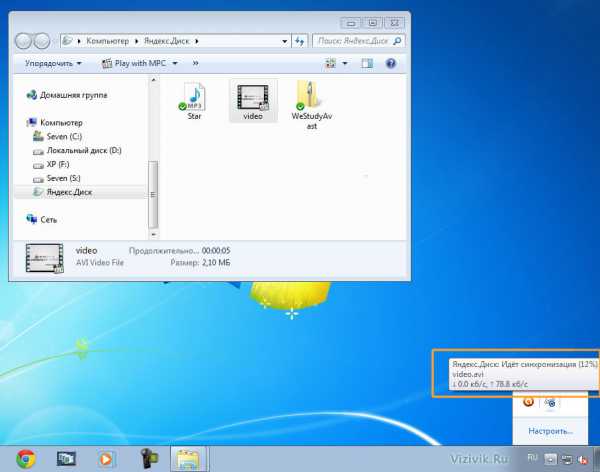
Task: Click the search magnifier icon
Action: pos(397,41)
